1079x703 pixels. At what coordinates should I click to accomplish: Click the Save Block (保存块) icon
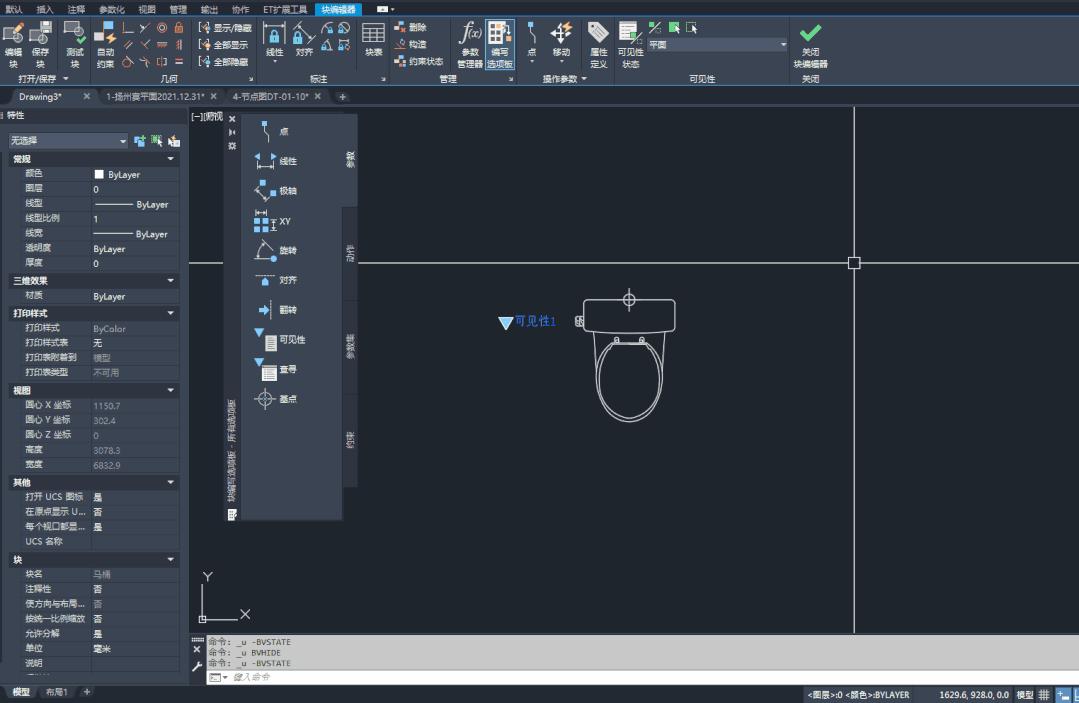(x=40, y=43)
